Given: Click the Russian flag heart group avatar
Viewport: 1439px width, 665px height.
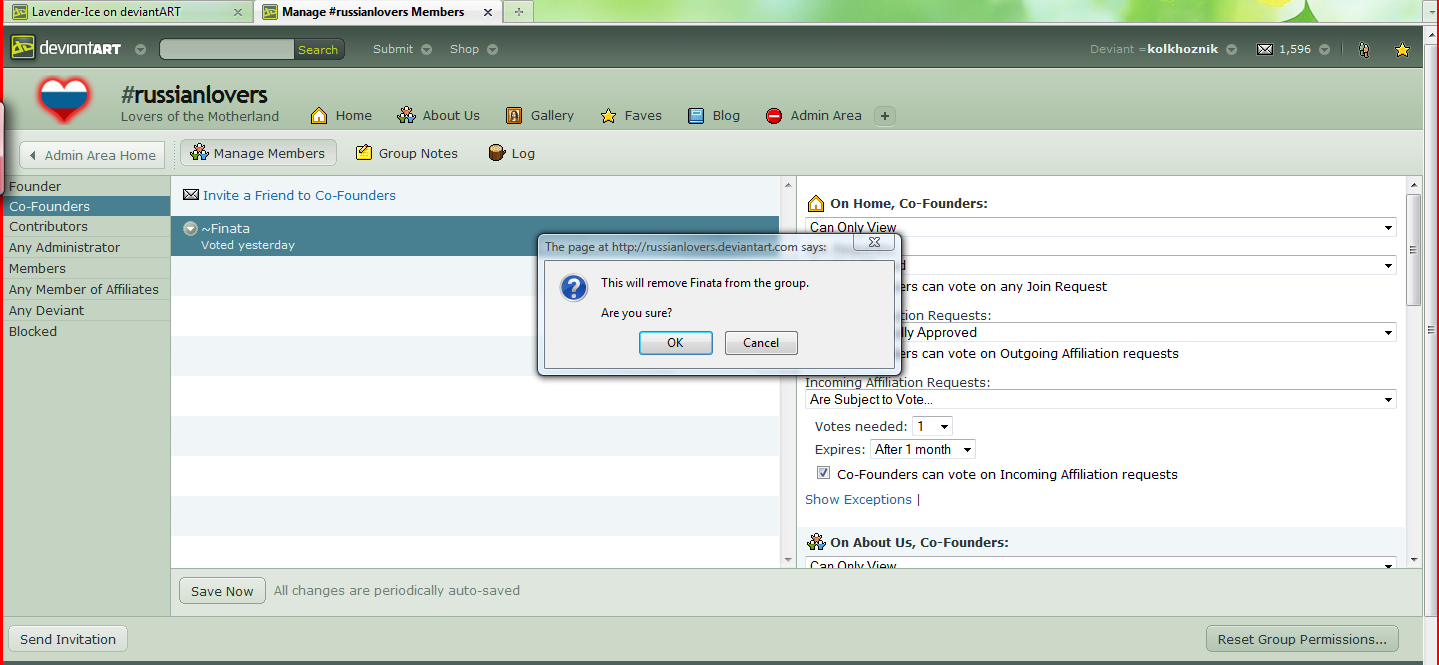Looking at the screenshot, I should click(x=64, y=101).
